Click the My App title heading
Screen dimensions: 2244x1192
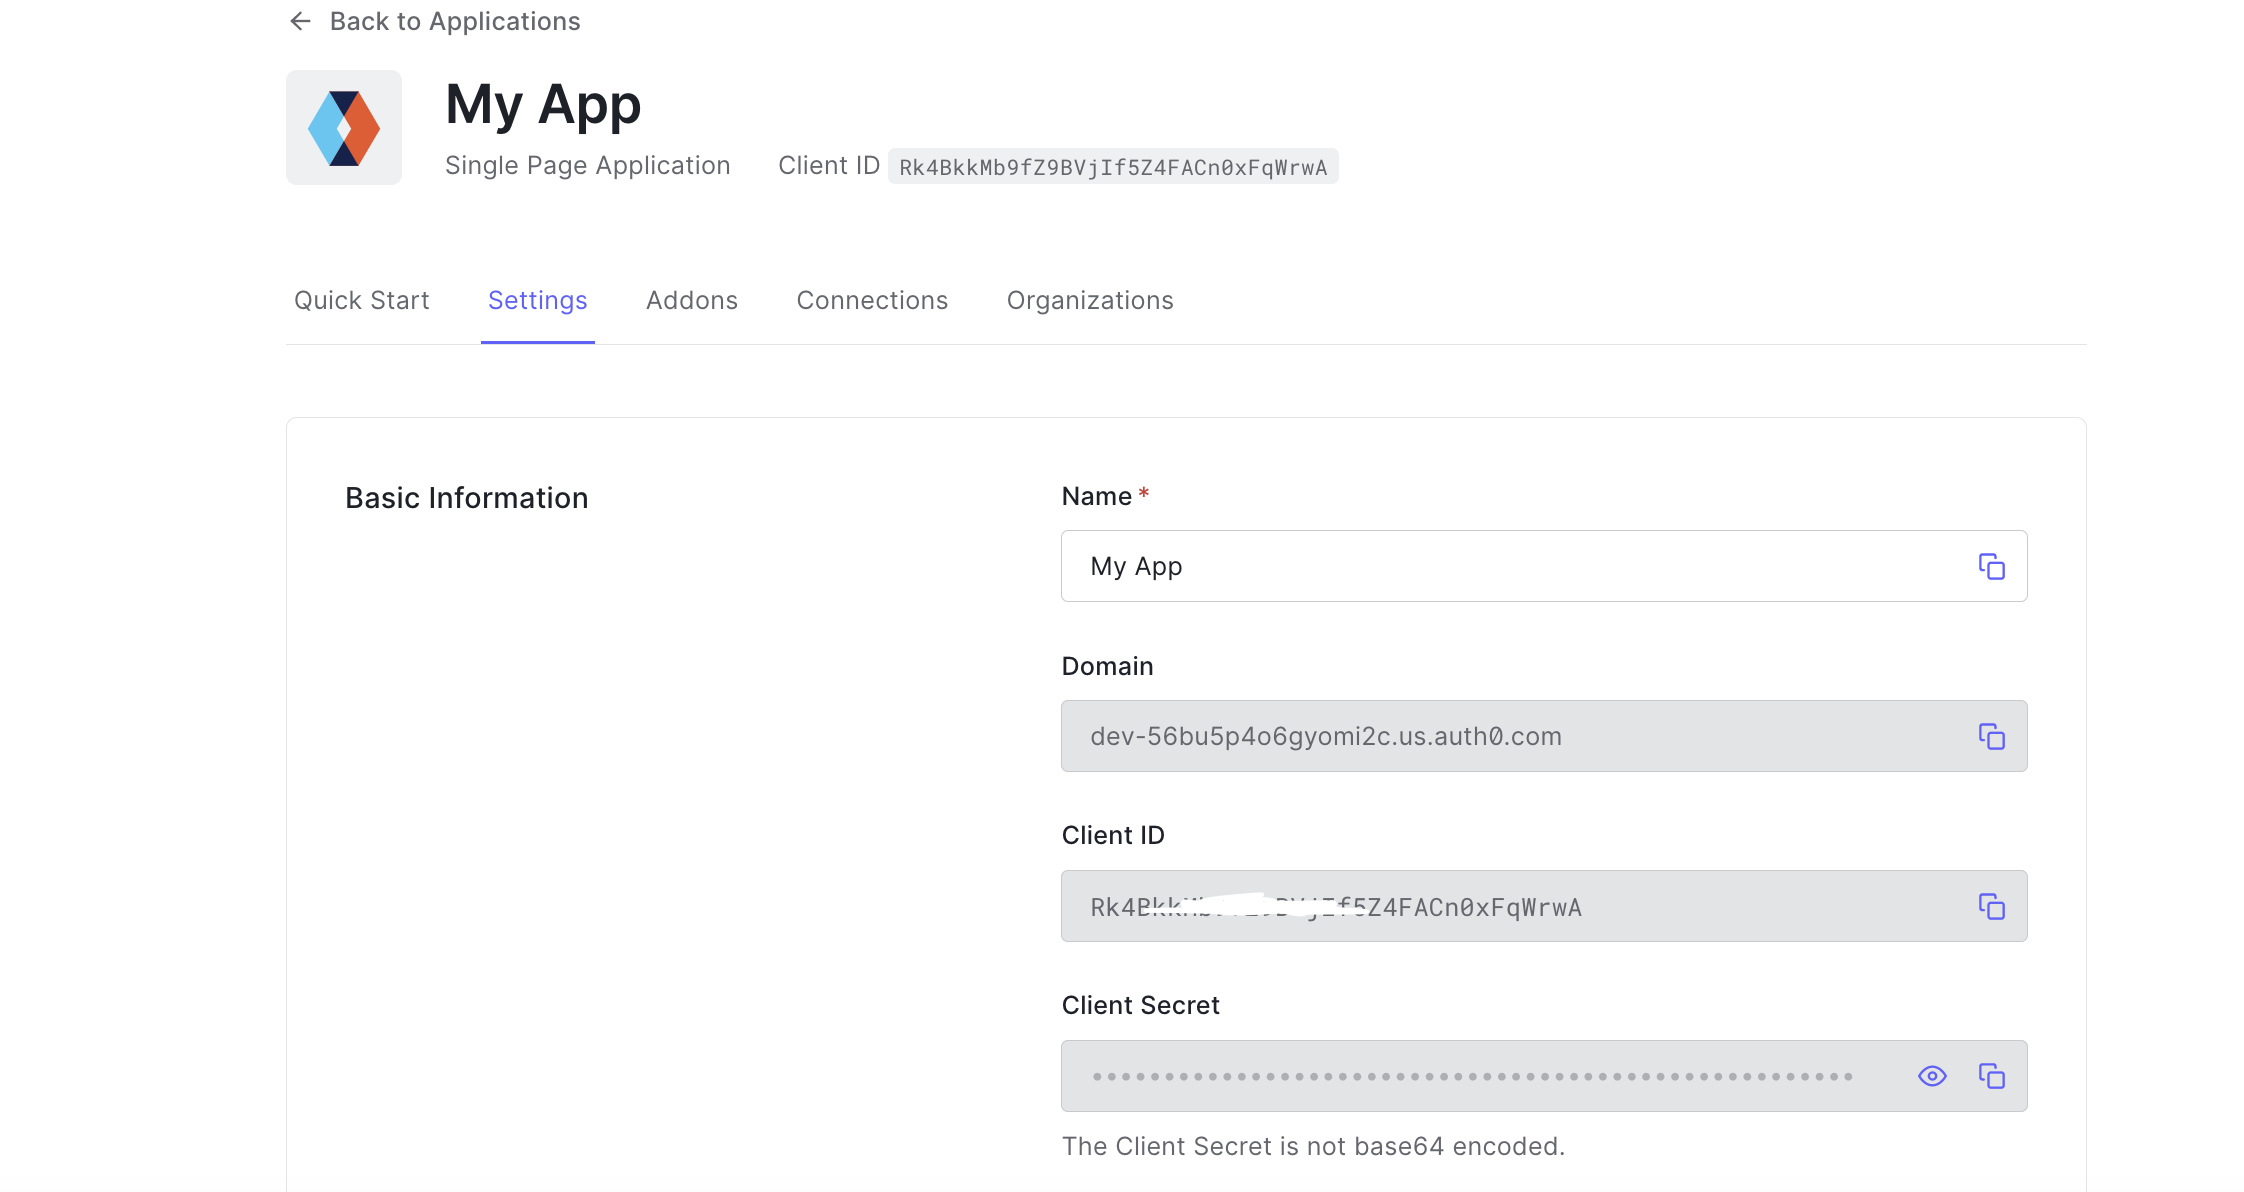(x=543, y=105)
